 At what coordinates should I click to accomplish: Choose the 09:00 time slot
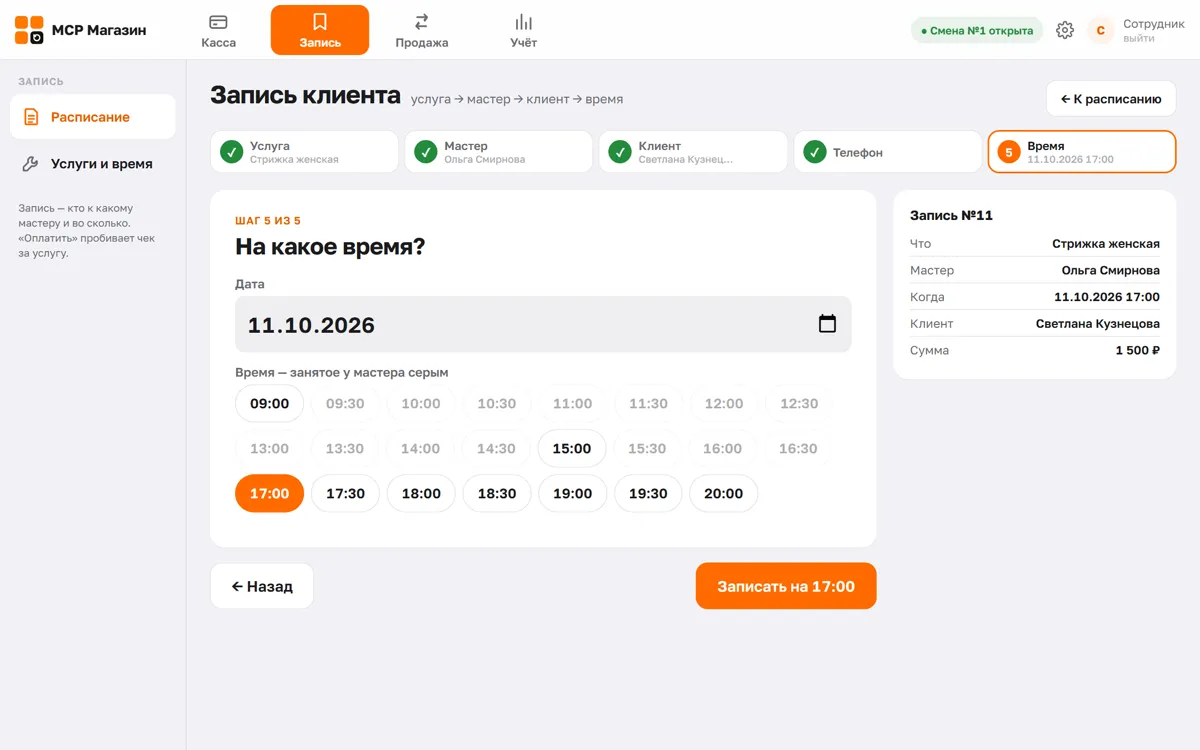point(269,404)
